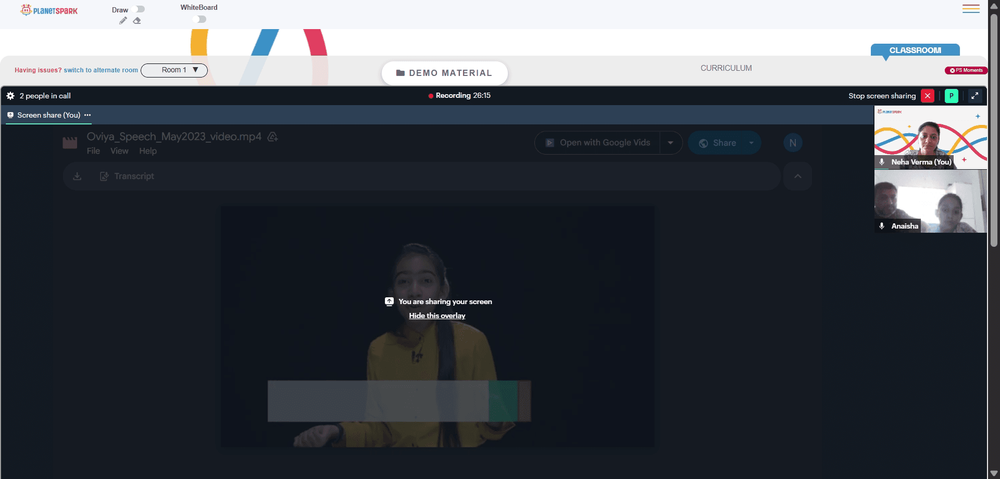Screen dimensions: 1000x479
Task: Toggle the WhiteBoard switch
Action: [200, 19]
